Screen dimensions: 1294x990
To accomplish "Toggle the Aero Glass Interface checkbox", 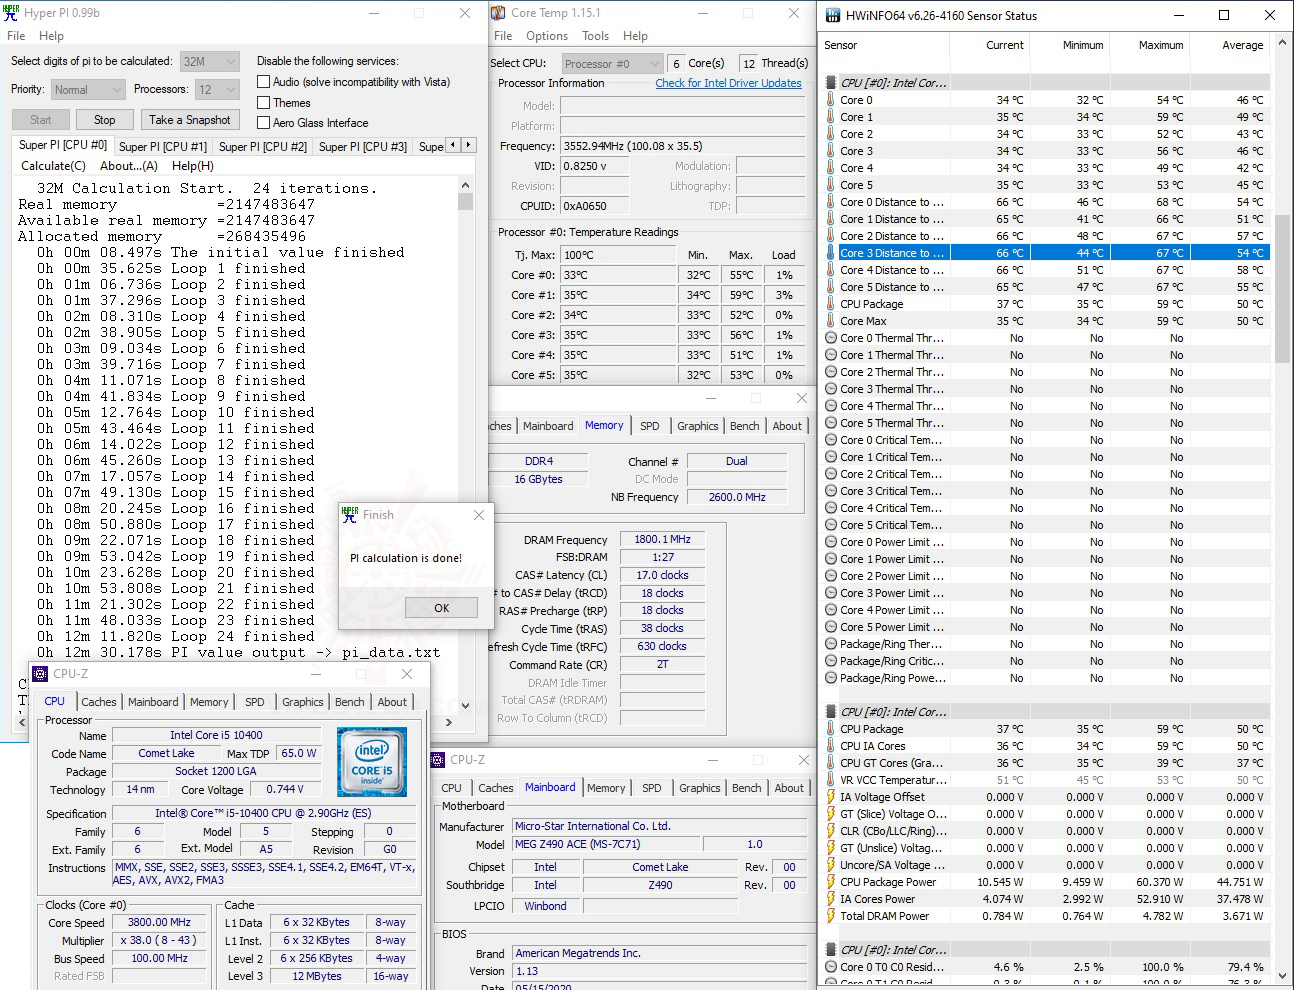I will (264, 123).
